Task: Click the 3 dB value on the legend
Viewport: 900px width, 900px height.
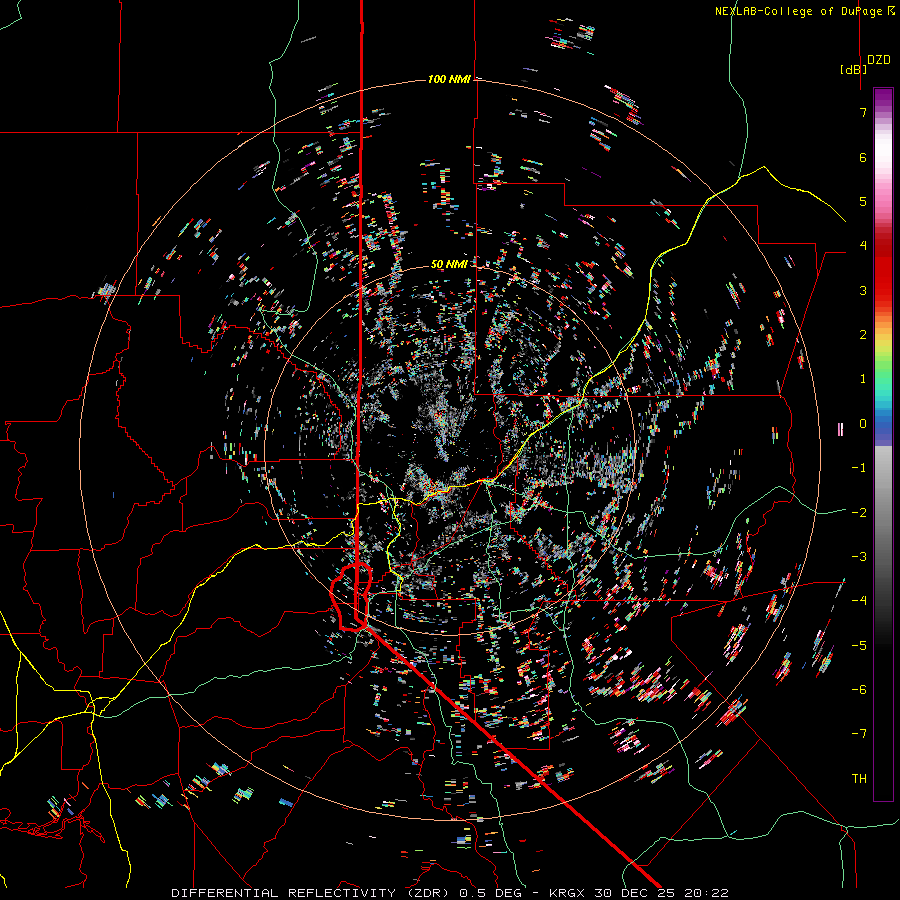Action: (x=863, y=290)
